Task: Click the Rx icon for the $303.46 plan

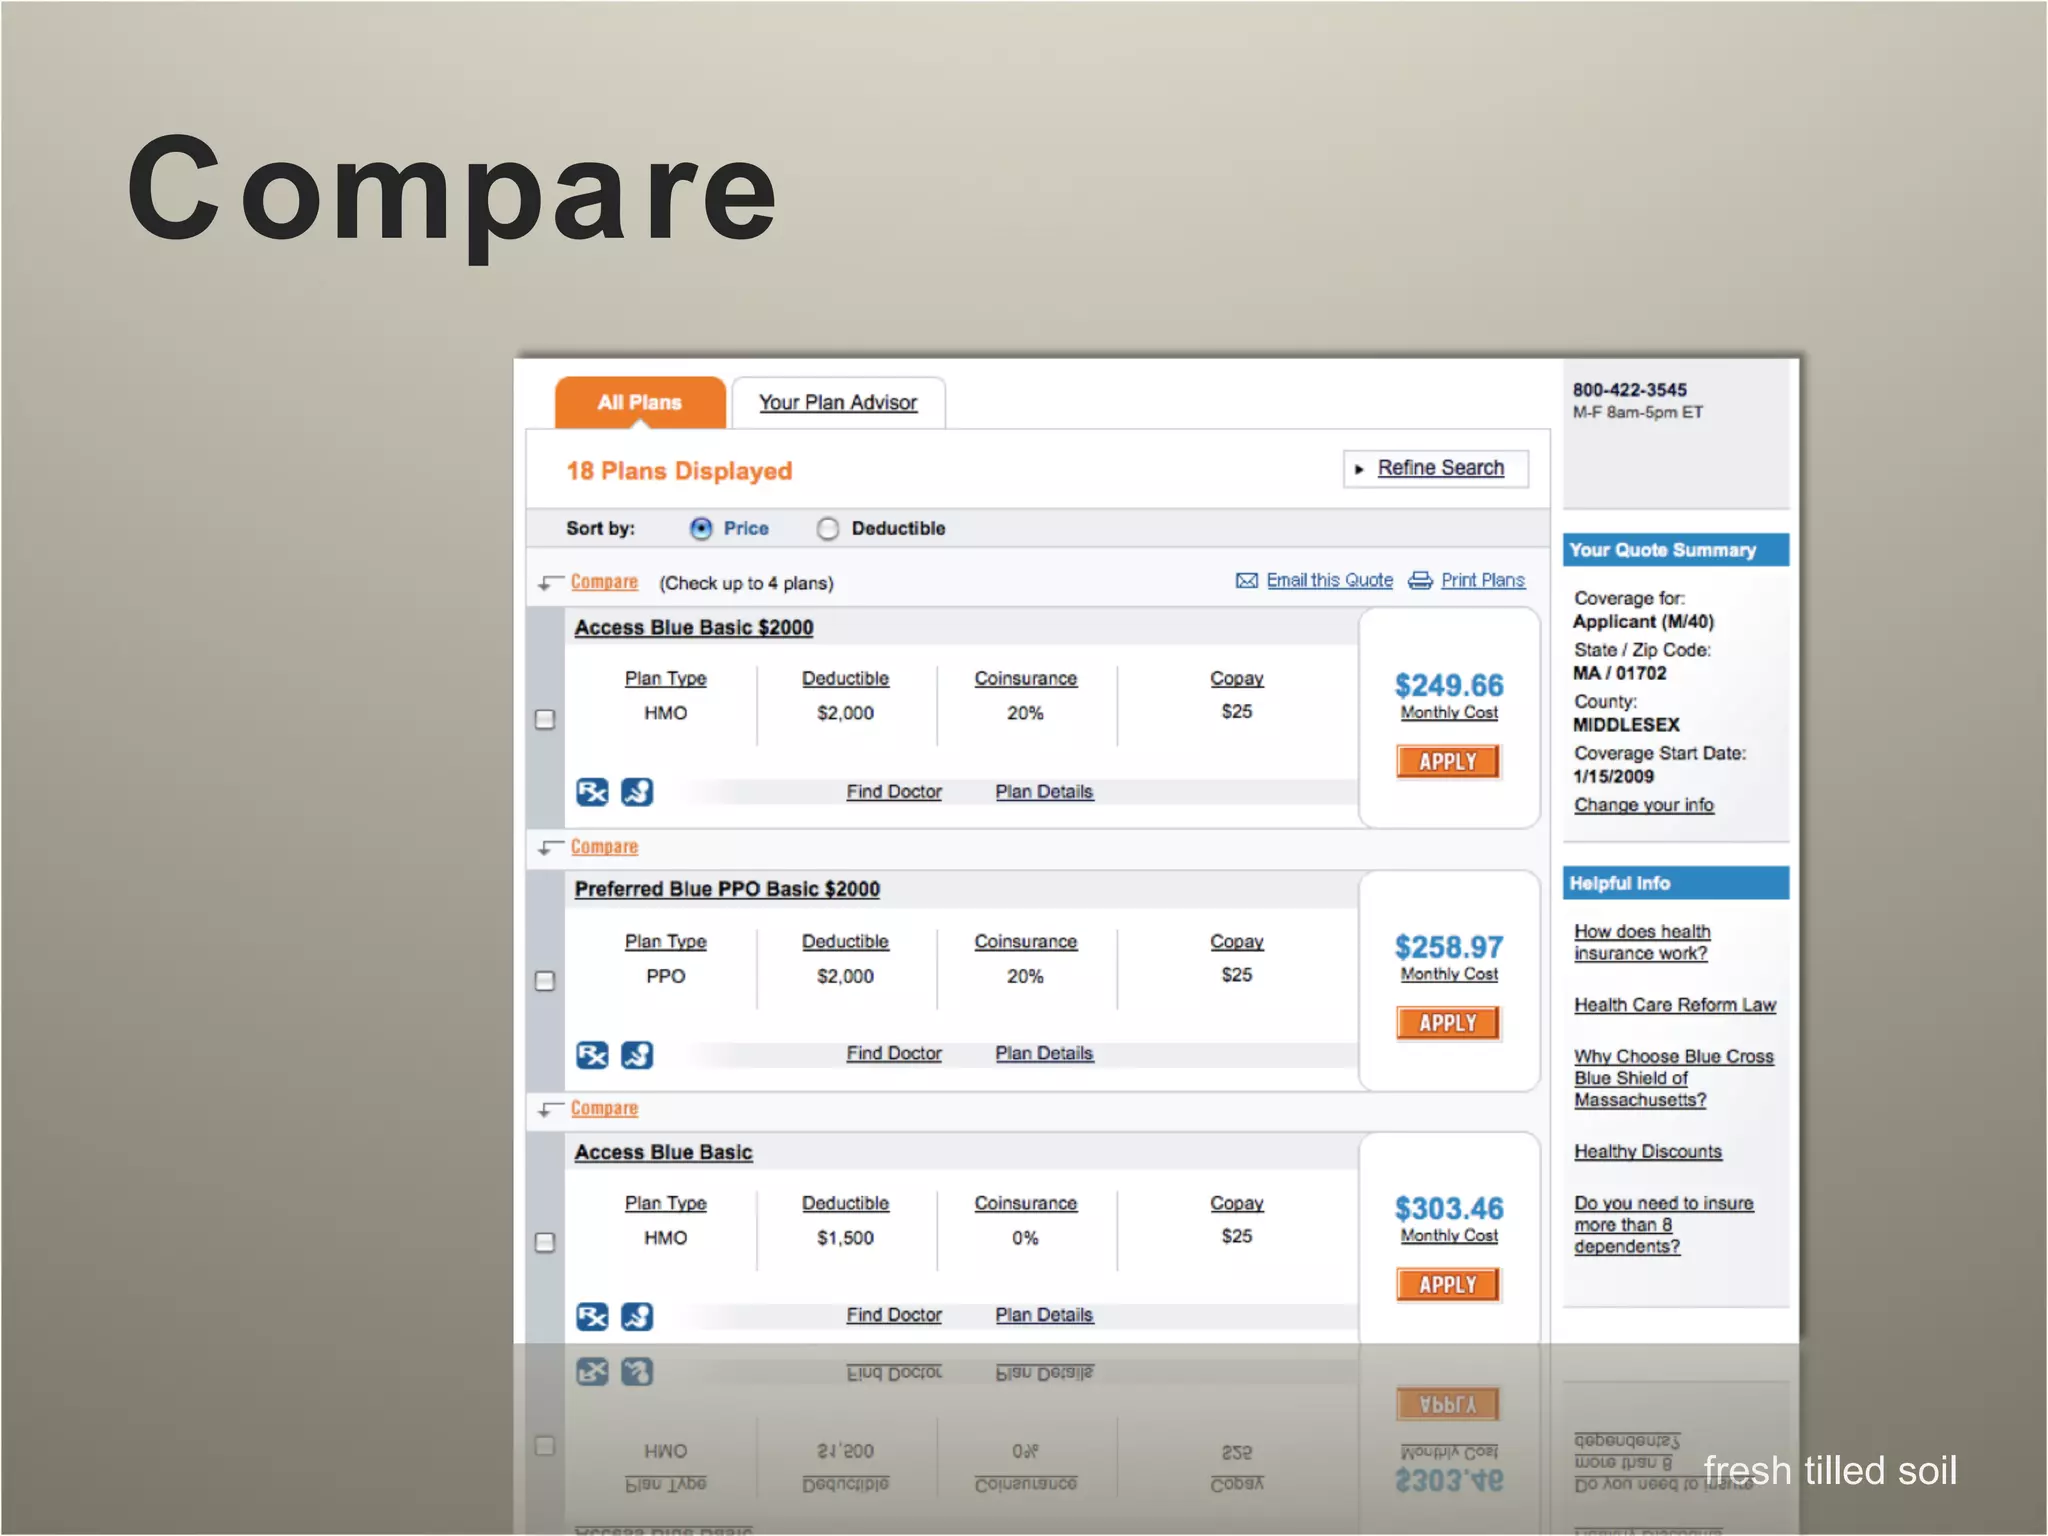Action: click(x=593, y=1316)
